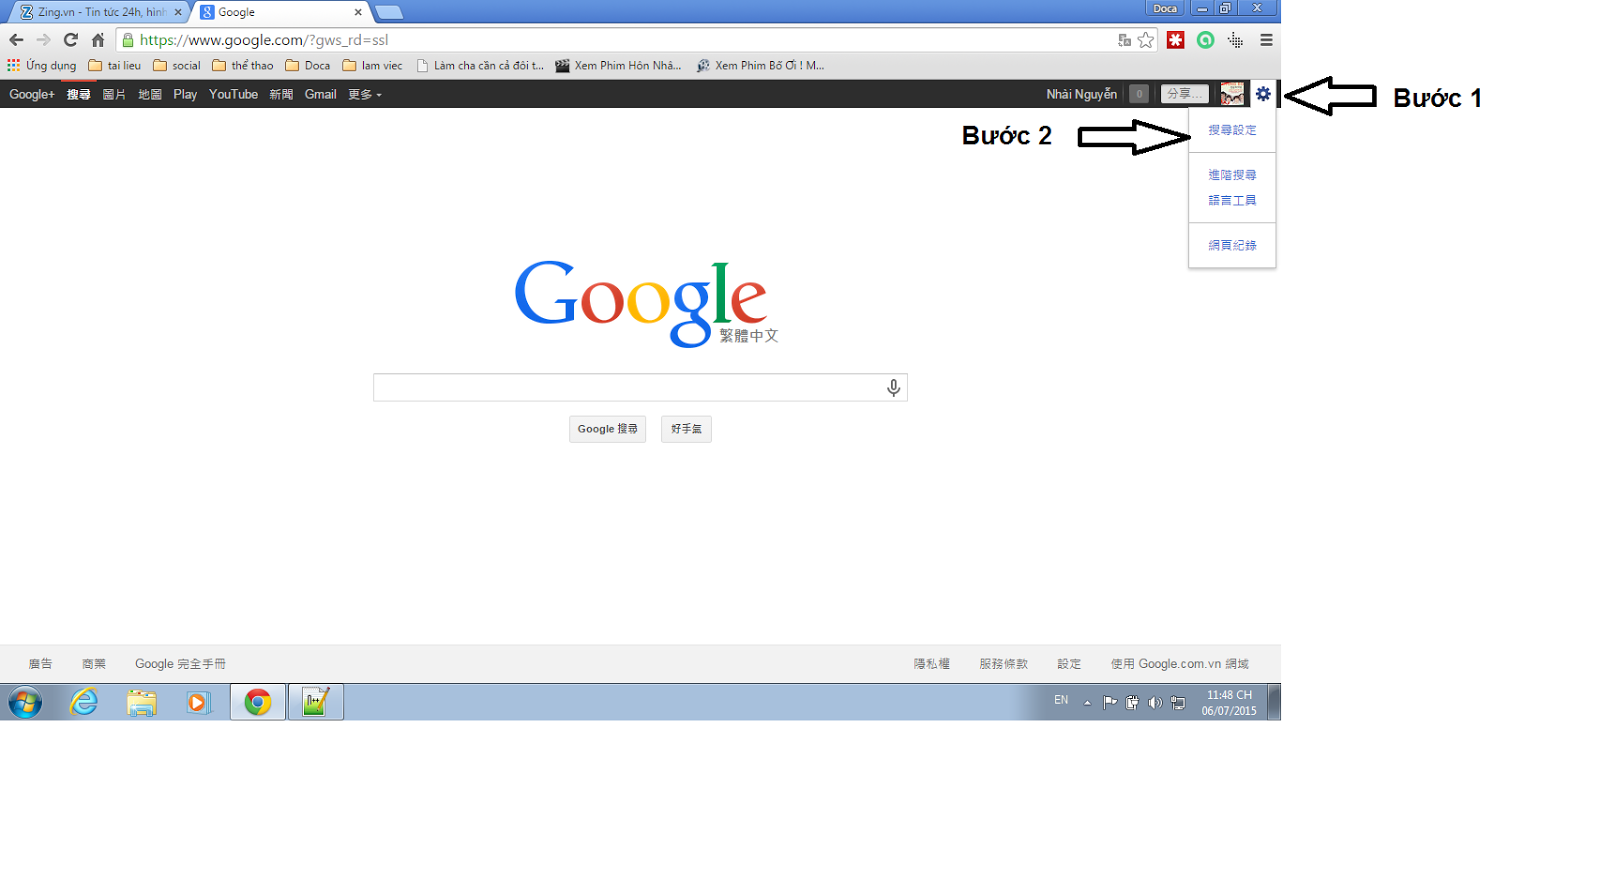This screenshot has height=895, width=1600.
Task: Go to the home page icon
Action: 98,40
